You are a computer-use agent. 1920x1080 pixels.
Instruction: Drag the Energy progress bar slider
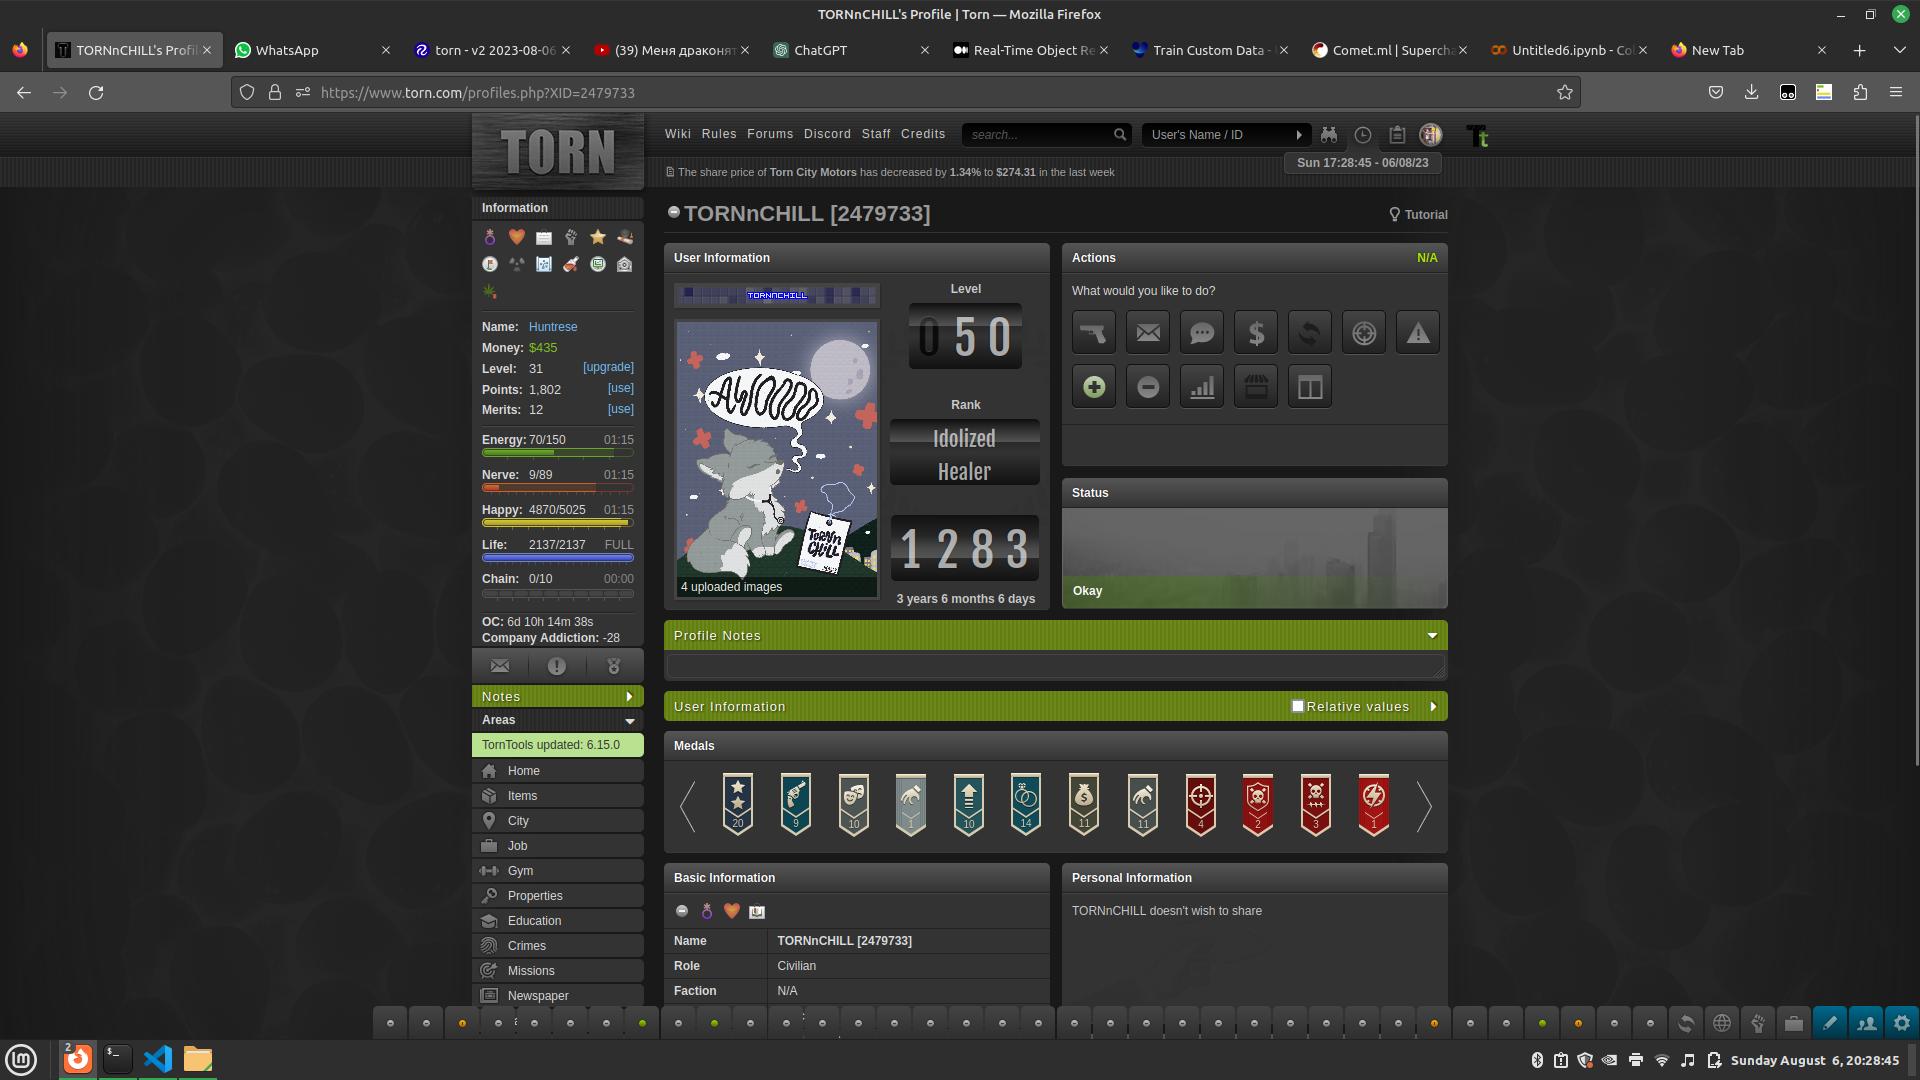[555, 452]
